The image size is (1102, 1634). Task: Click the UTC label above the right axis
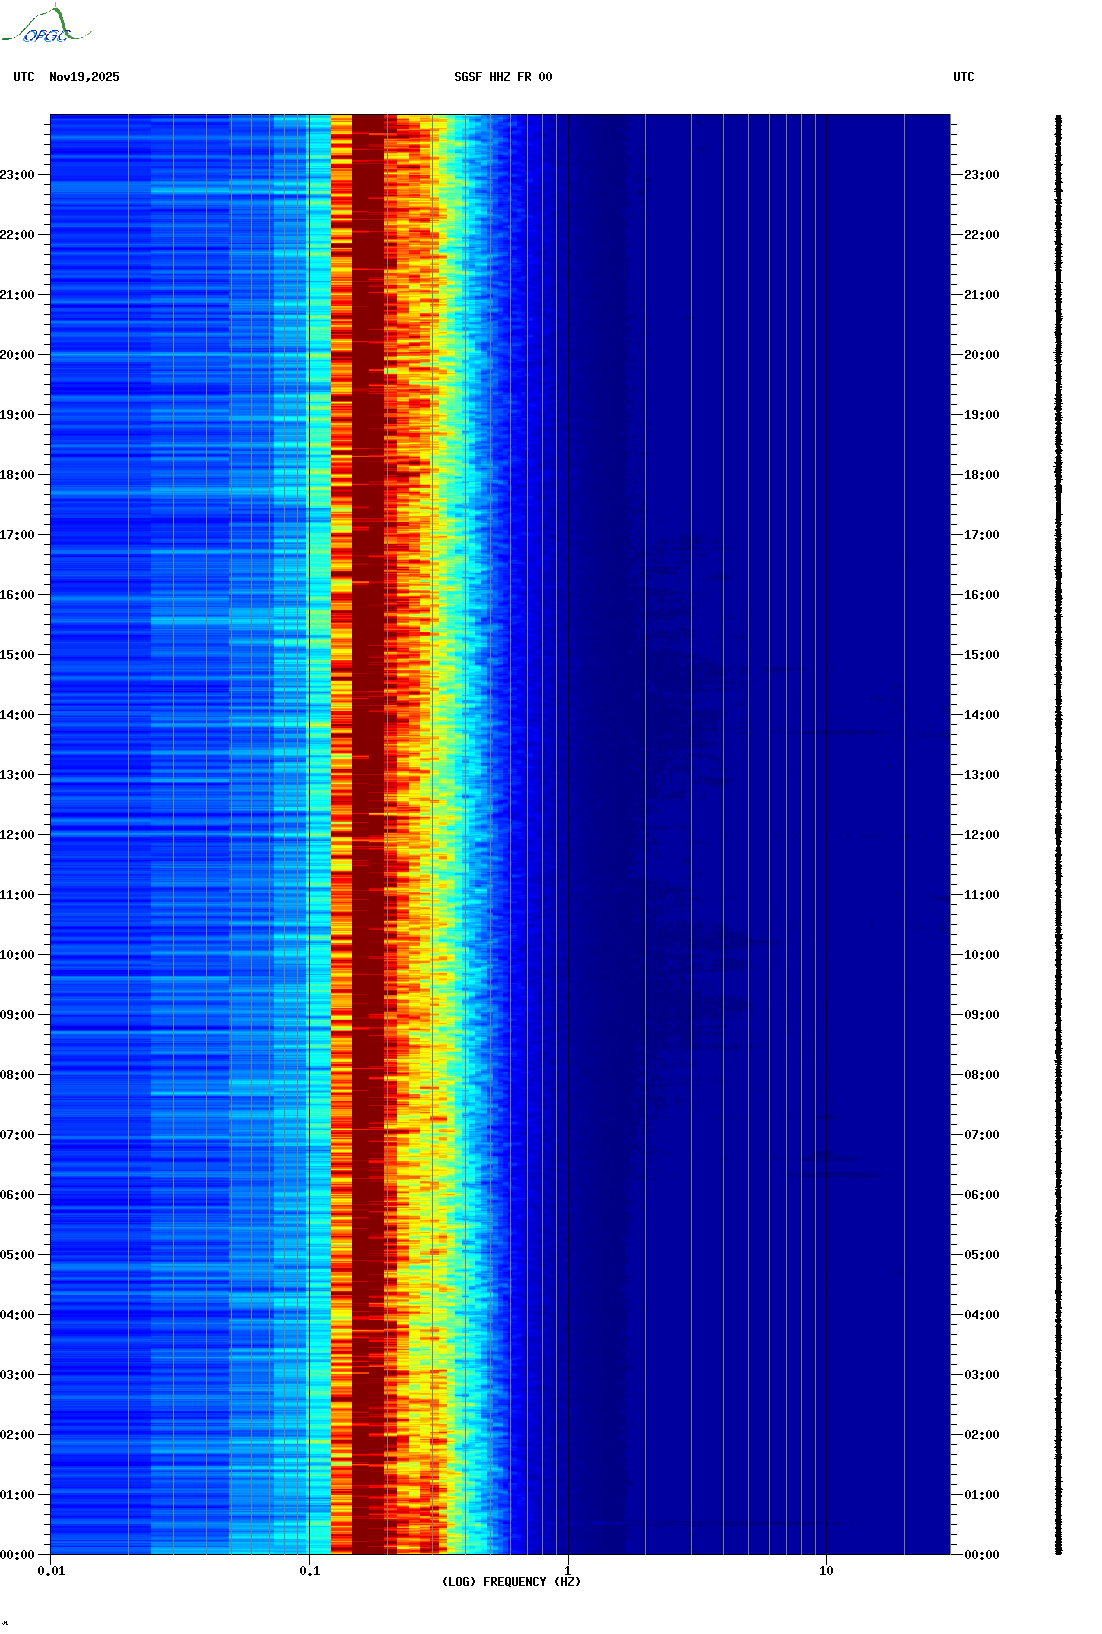tap(963, 77)
